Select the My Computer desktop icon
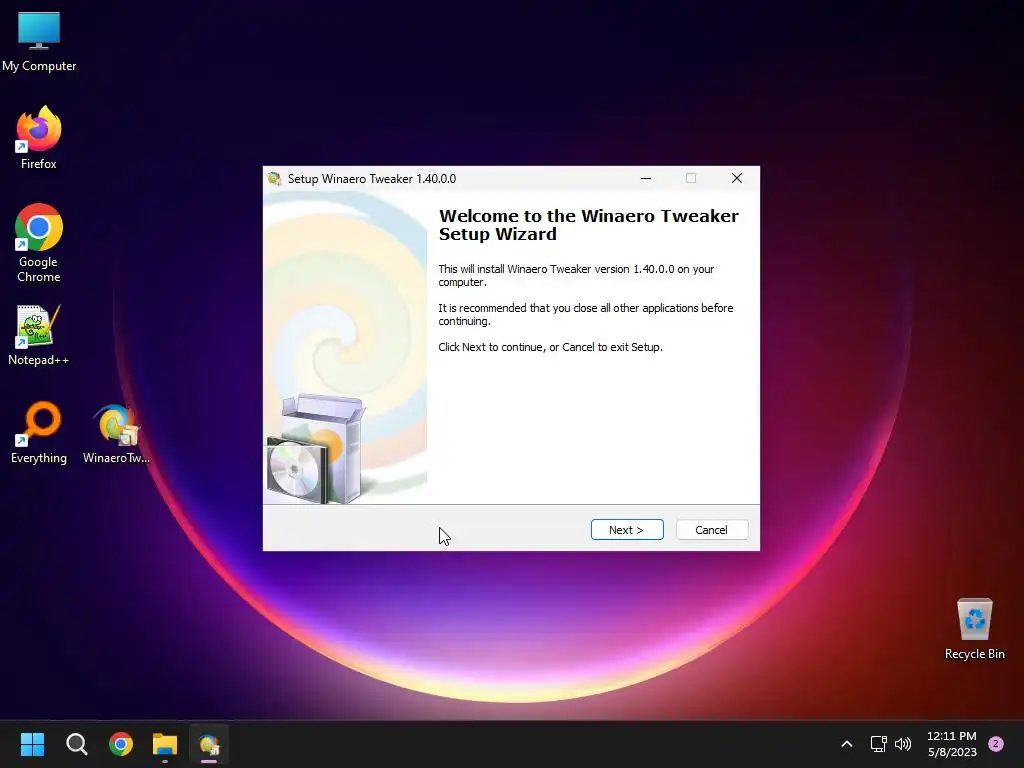Screen dimensions: 1024x768 39,42
